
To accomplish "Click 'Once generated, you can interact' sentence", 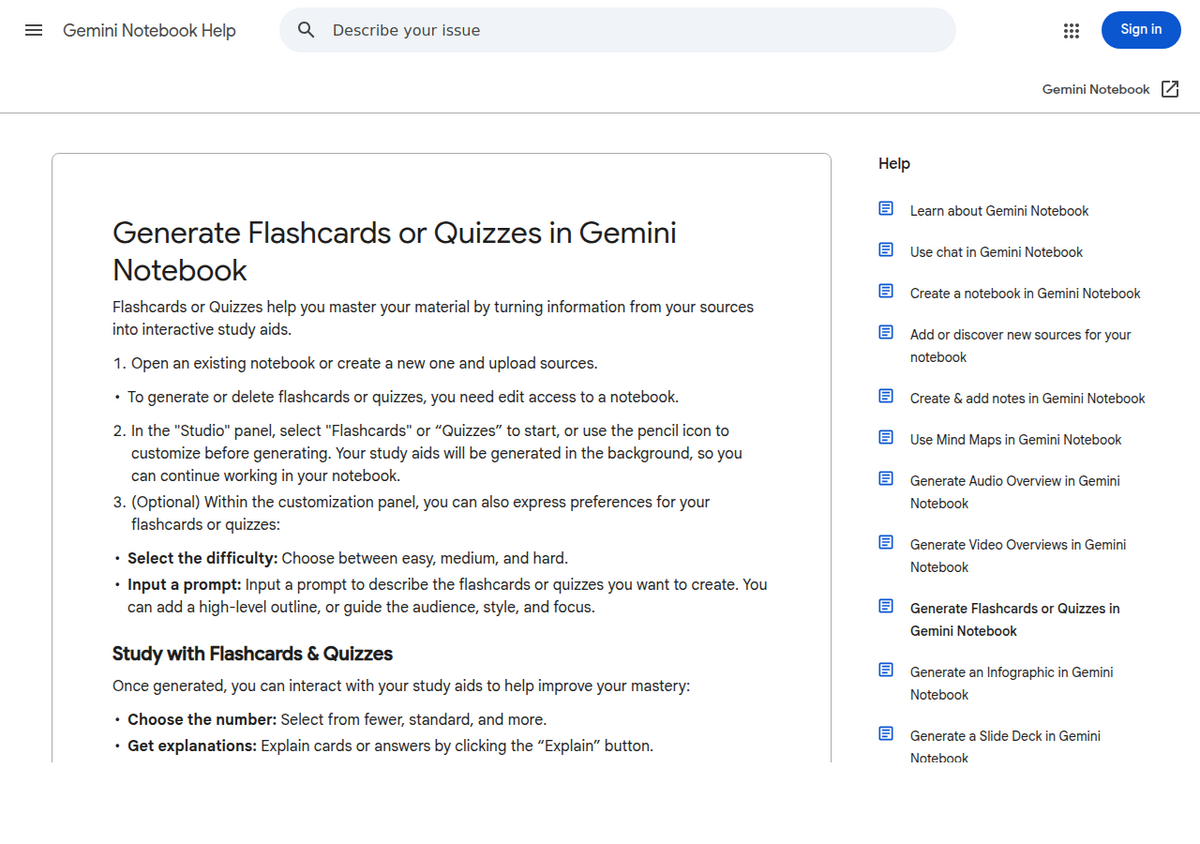I will click(x=401, y=686).
